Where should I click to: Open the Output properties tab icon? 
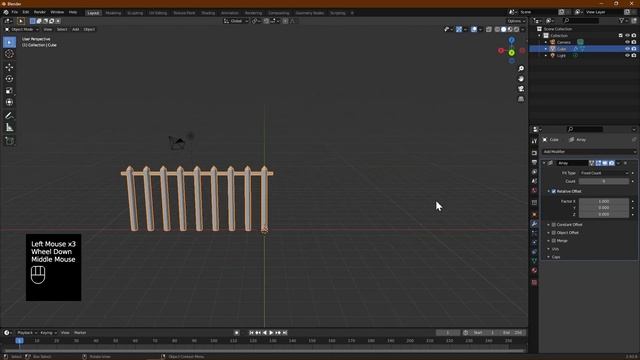[534, 162]
